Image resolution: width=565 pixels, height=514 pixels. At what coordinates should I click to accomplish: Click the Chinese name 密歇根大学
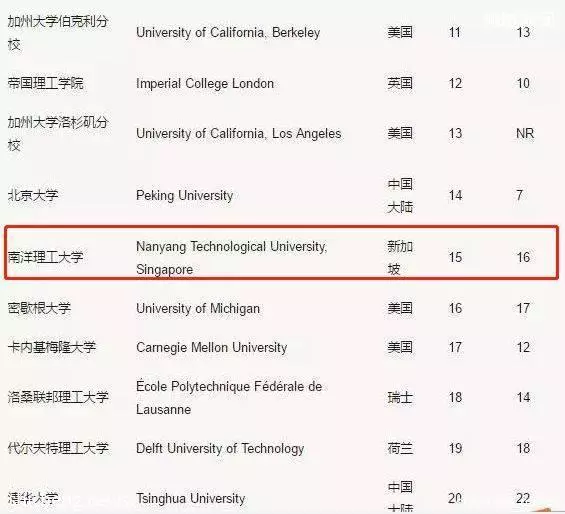tap(39, 308)
